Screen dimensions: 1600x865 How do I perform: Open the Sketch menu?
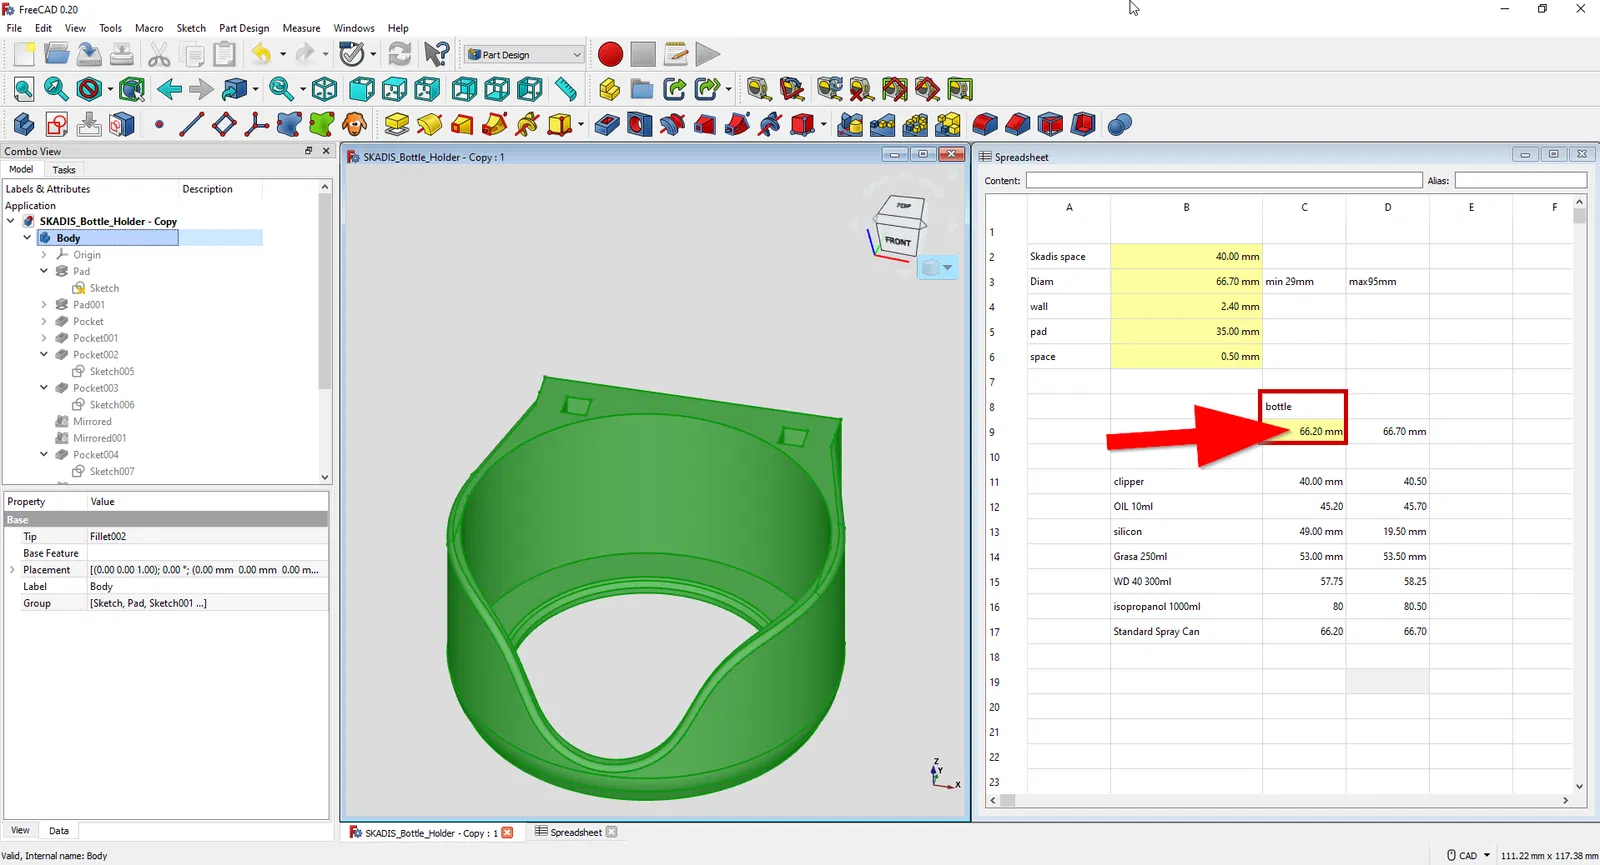191,28
